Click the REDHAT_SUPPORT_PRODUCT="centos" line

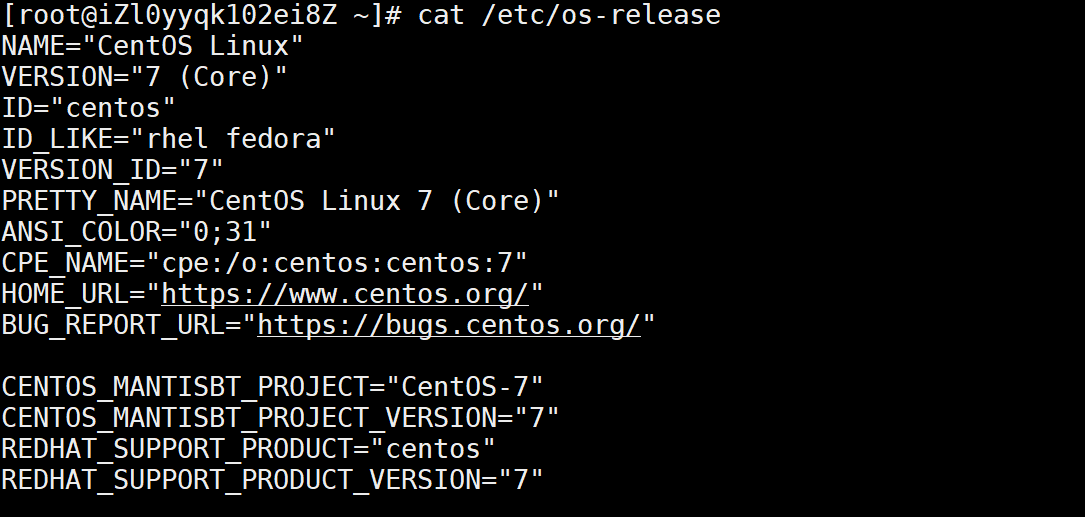tap(248, 449)
